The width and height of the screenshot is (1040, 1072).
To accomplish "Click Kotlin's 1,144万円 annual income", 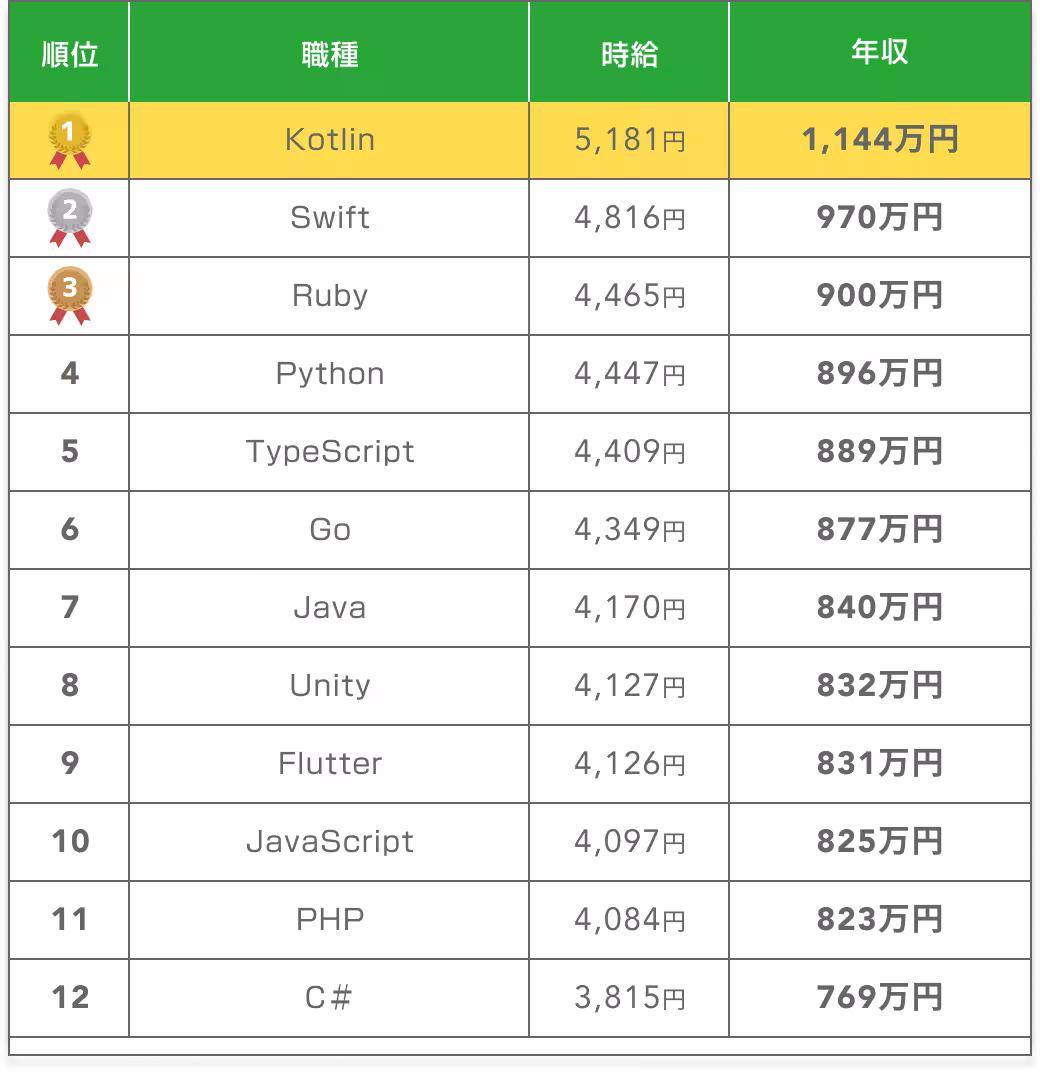I will pyautogui.click(x=879, y=140).
